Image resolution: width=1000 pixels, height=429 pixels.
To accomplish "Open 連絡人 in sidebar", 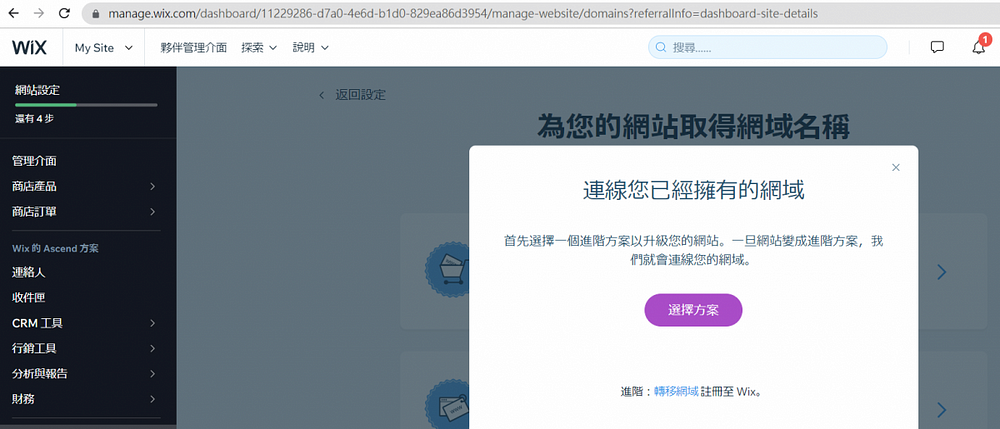I will 29,273.
